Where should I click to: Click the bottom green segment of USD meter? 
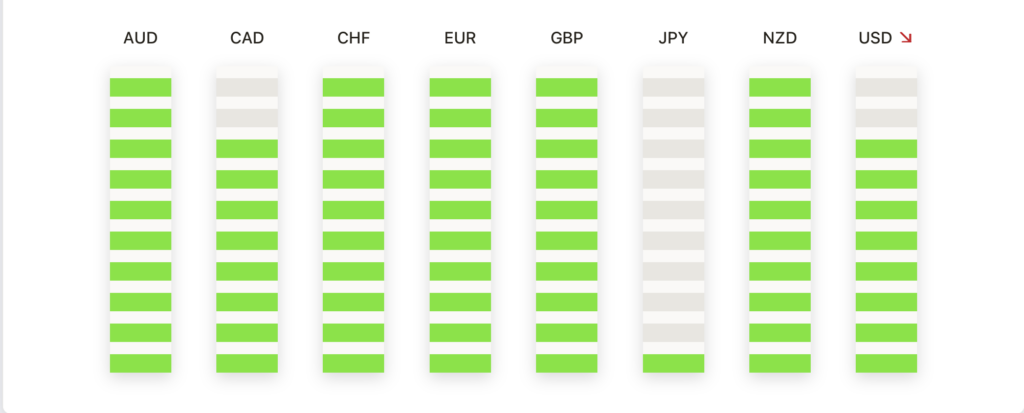coord(886,363)
